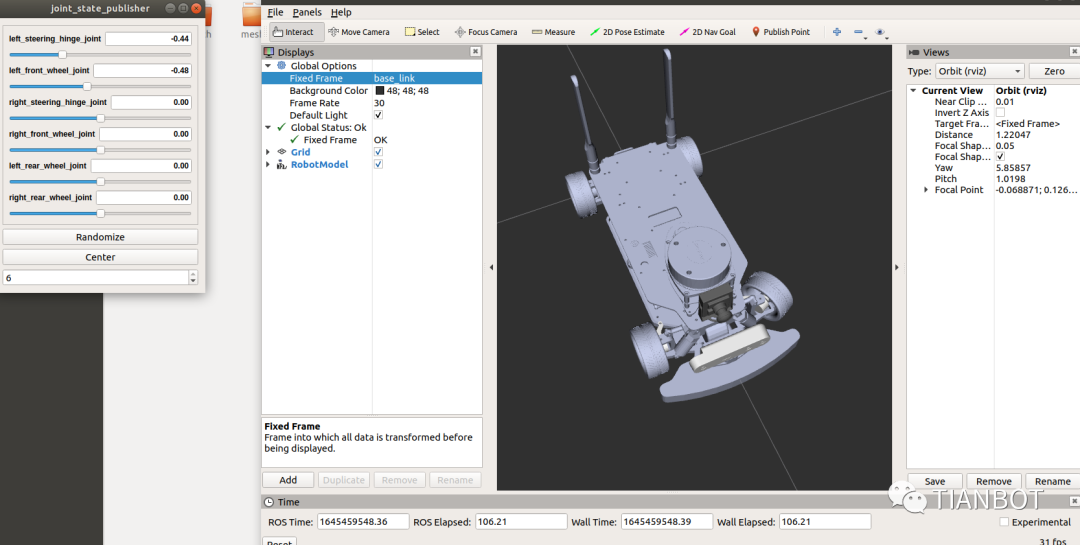Open the Panels menu

(x=307, y=12)
